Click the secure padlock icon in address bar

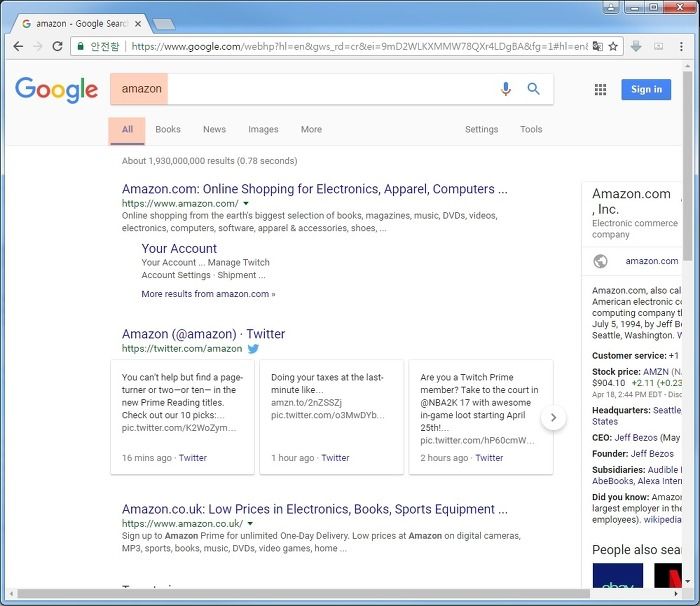coord(80,46)
